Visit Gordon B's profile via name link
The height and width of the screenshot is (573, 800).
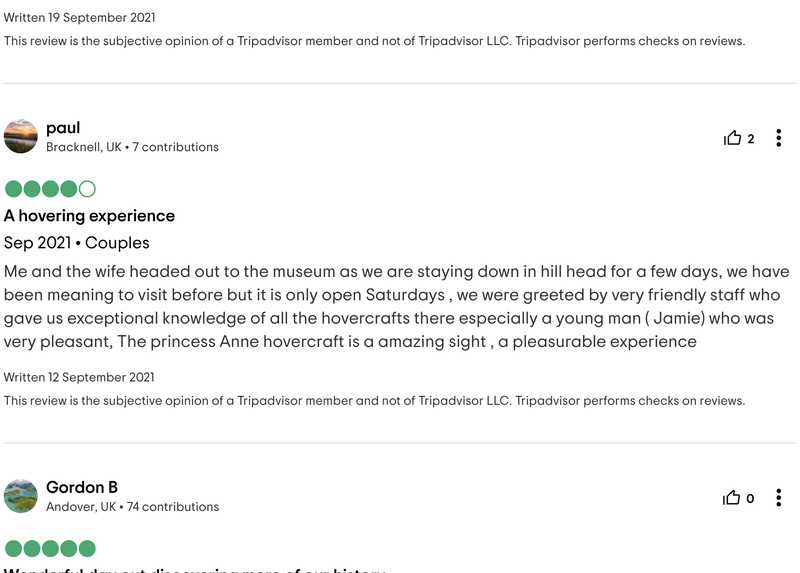click(x=82, y=487)
